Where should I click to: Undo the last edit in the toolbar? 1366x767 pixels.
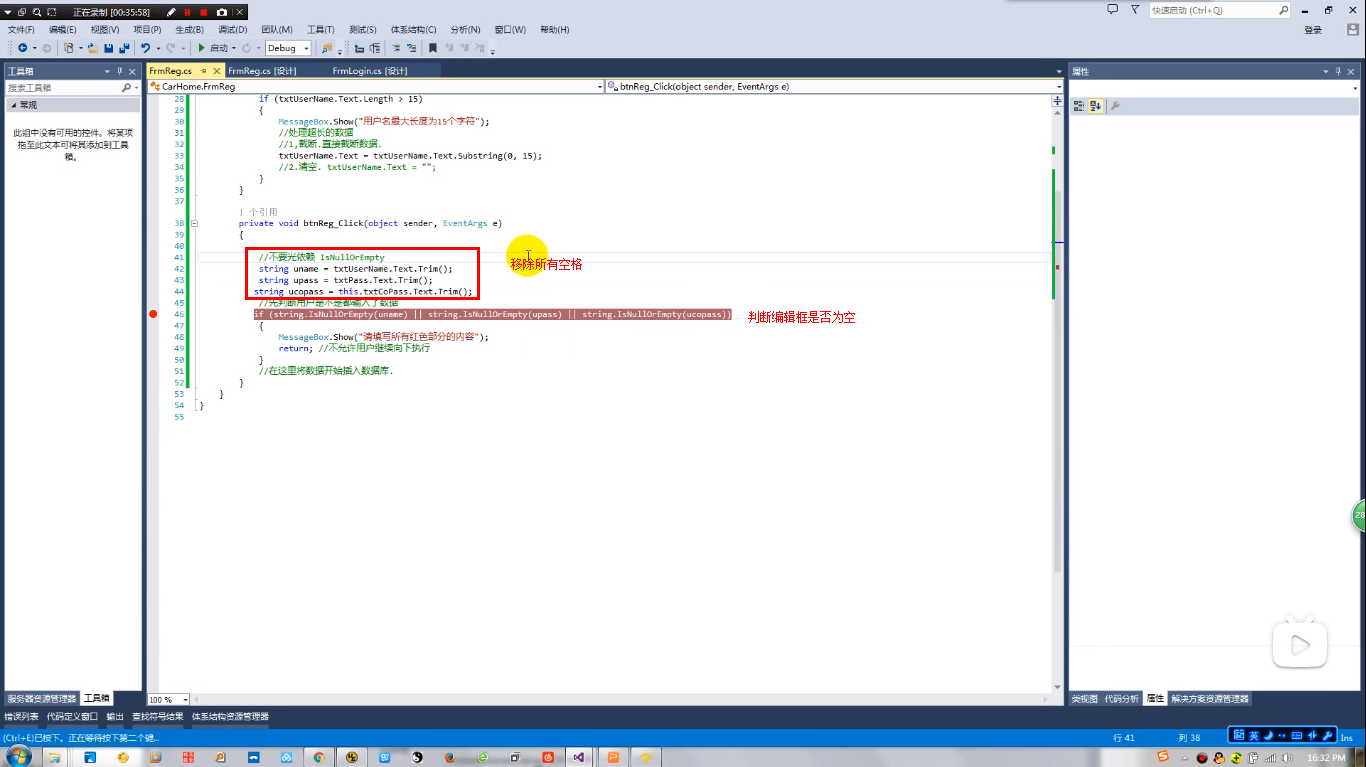144,48
